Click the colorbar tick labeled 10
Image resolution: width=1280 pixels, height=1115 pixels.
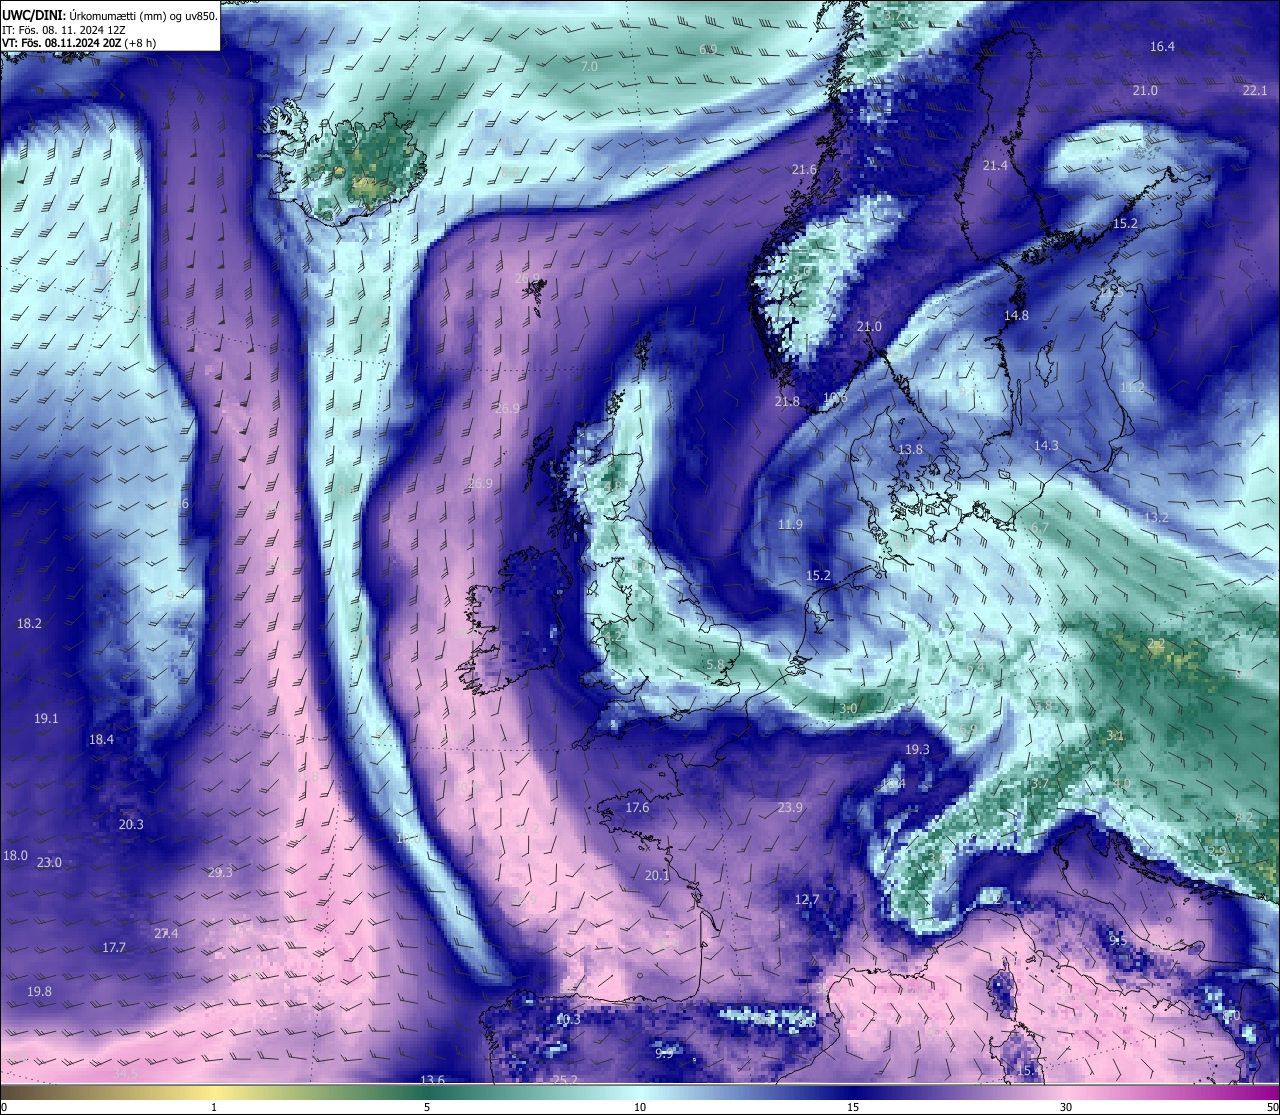pos(640,1107)
